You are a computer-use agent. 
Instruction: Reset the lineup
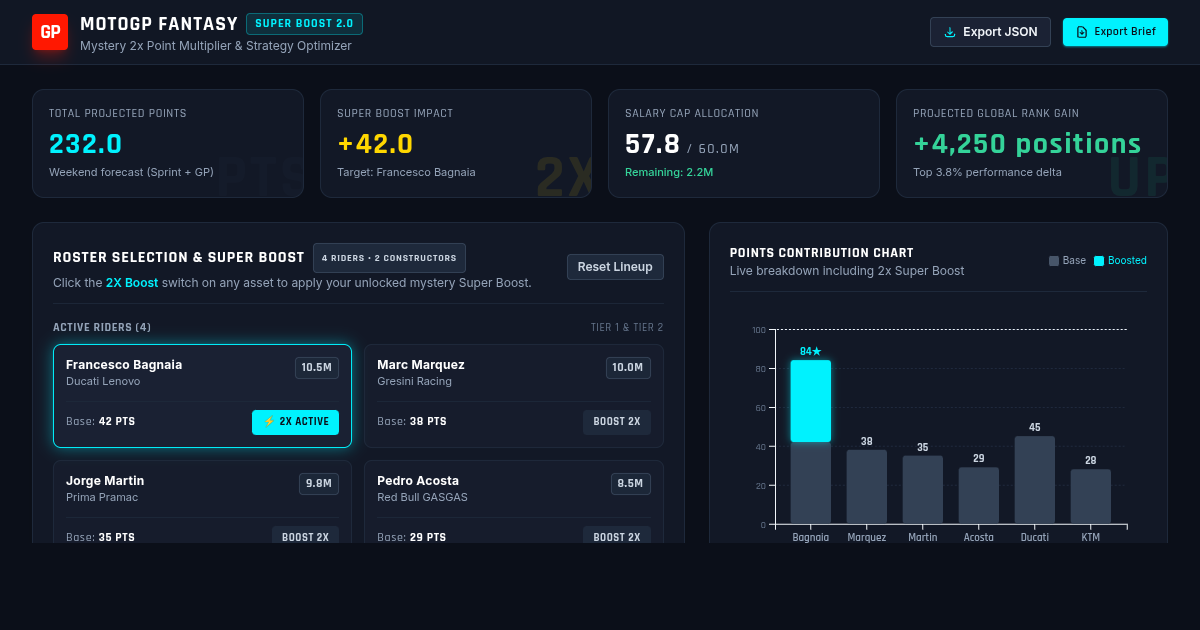tap(615, 267)
